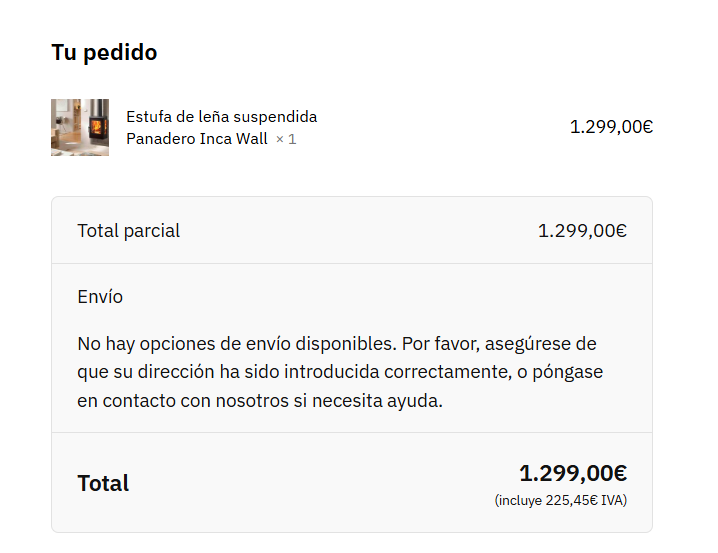Click the product price 1.299,00€
This screenshot has height=553, width=718.
[x=611, y=127]
